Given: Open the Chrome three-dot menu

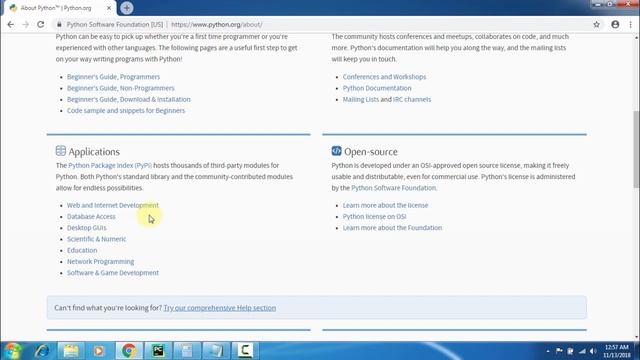Looking at the screenshot, I should click(x=631, y=24).
